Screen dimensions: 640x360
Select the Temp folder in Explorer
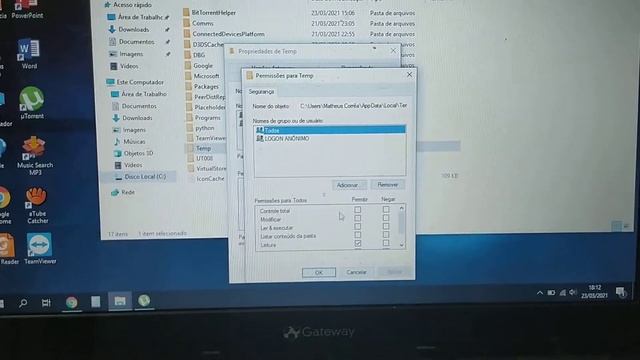point(199,148)
